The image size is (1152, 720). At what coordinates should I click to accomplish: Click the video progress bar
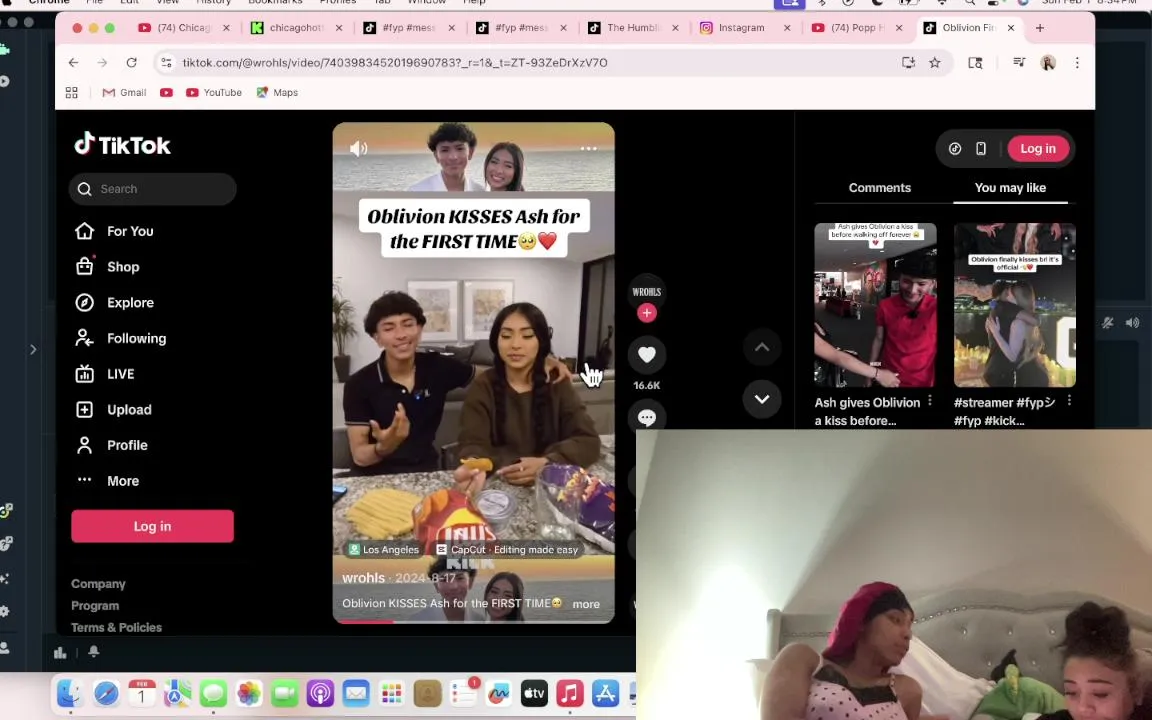tap(473, 621)
